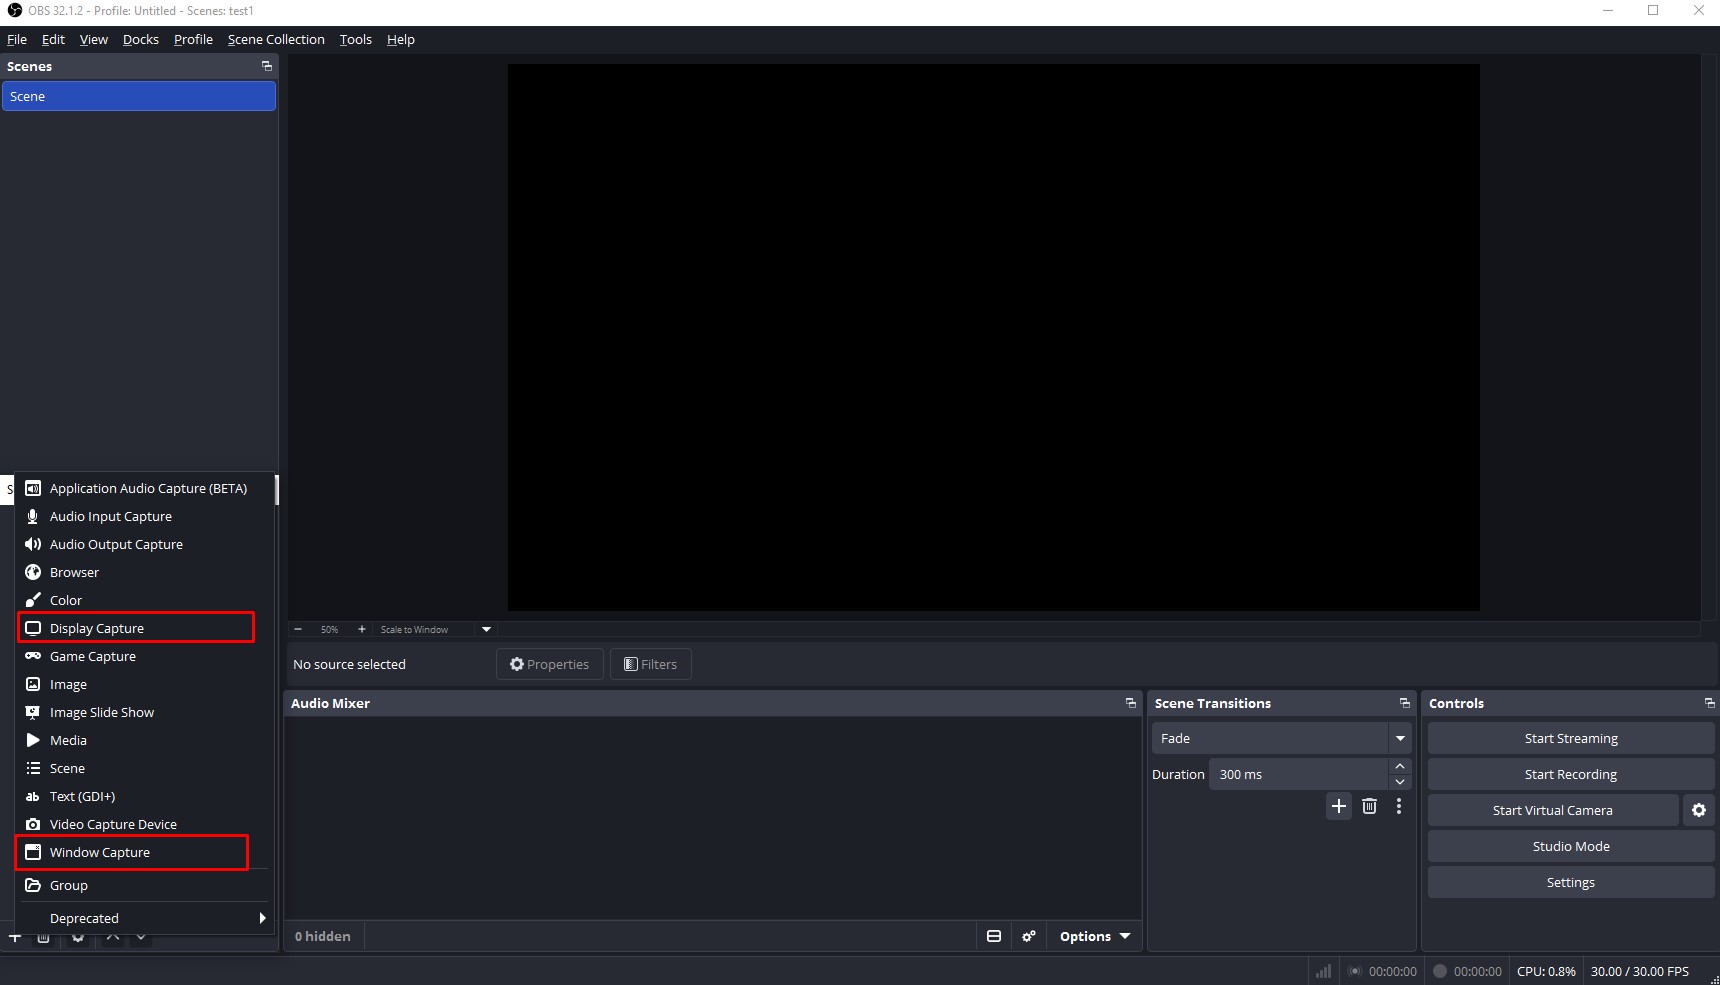This screenshot has width=1720, height=985.
Task: Click the 50% preview zoom value
Action: (329, 629)
